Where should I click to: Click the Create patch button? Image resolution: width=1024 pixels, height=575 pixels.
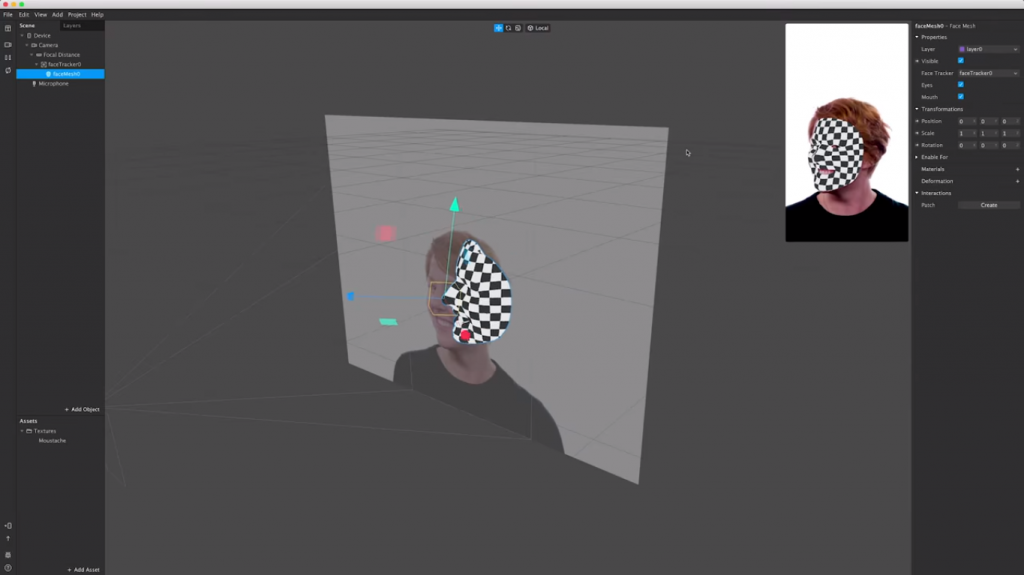pyautogui.click(x=988, y=205)
